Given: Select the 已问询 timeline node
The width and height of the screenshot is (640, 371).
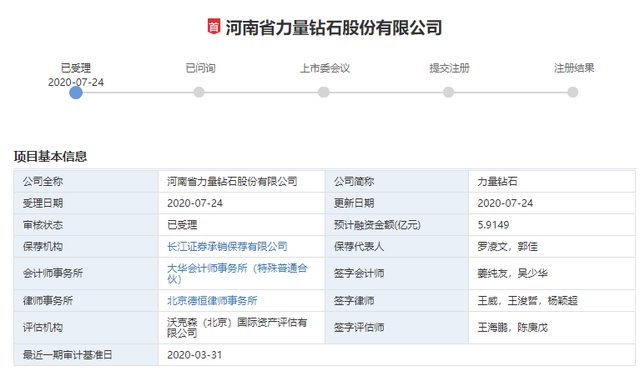Looking at the screenshot, I should [199, 92].
